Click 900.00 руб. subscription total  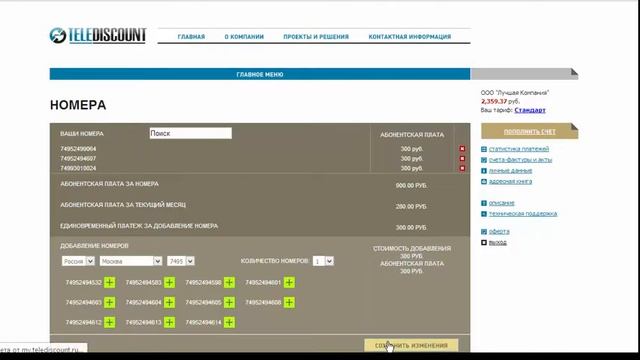[x=411, y=186]
